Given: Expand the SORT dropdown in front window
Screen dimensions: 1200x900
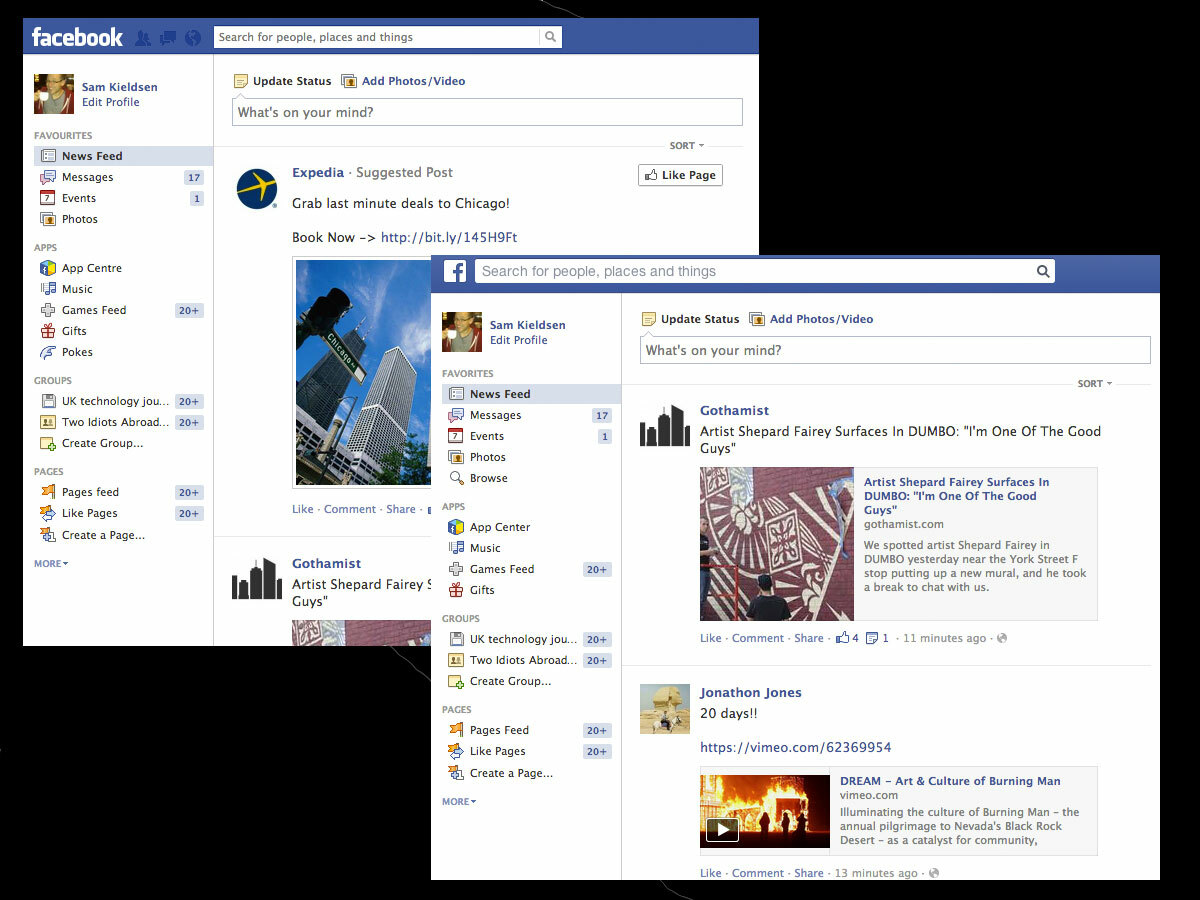Looking at the screenshot, I should 1095,384.
